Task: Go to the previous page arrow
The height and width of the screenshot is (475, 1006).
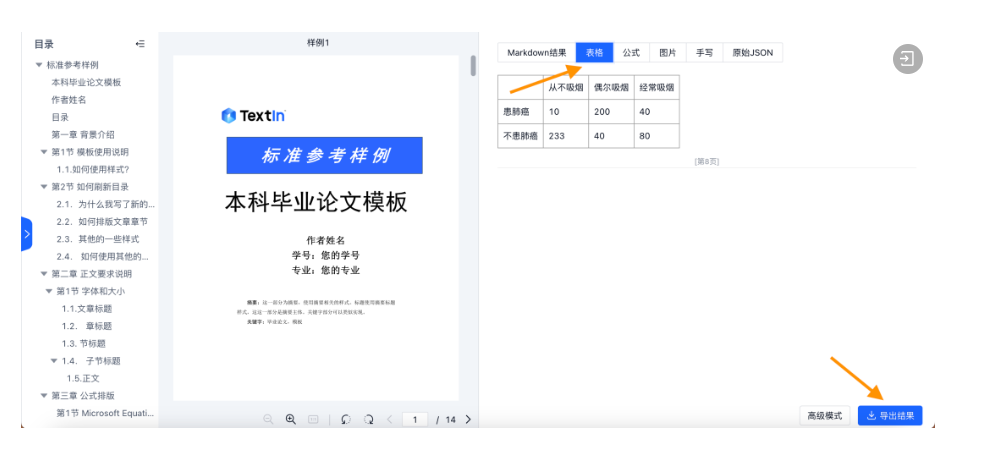Action: (389, 419)
